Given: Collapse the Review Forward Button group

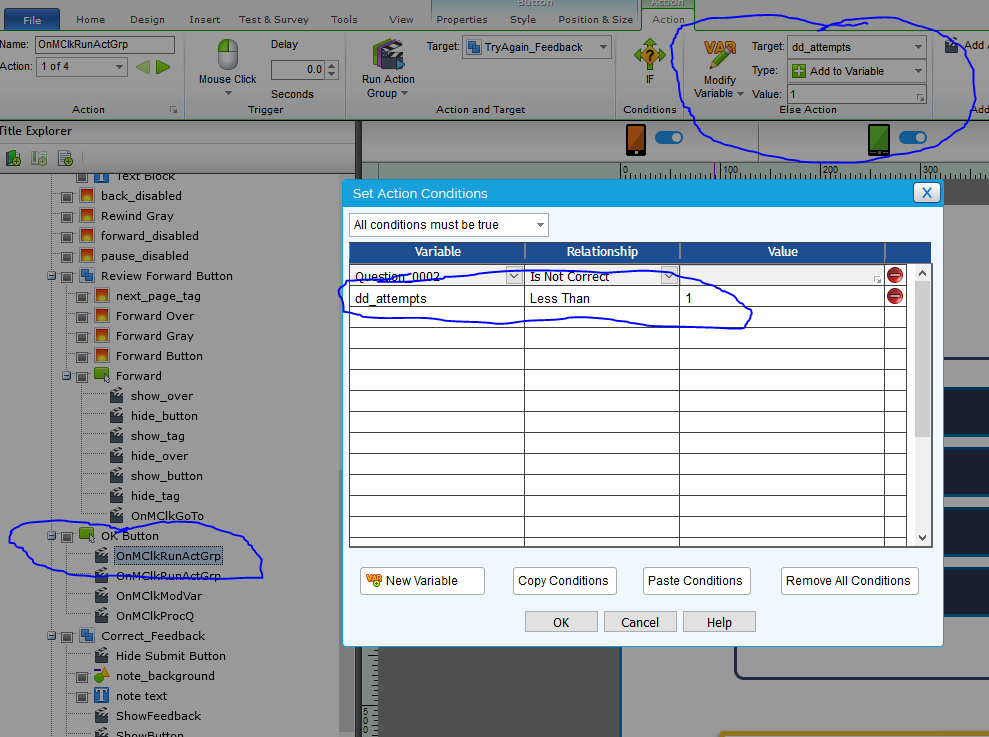Looking at the screenshot, I should (x=52, y=276).
